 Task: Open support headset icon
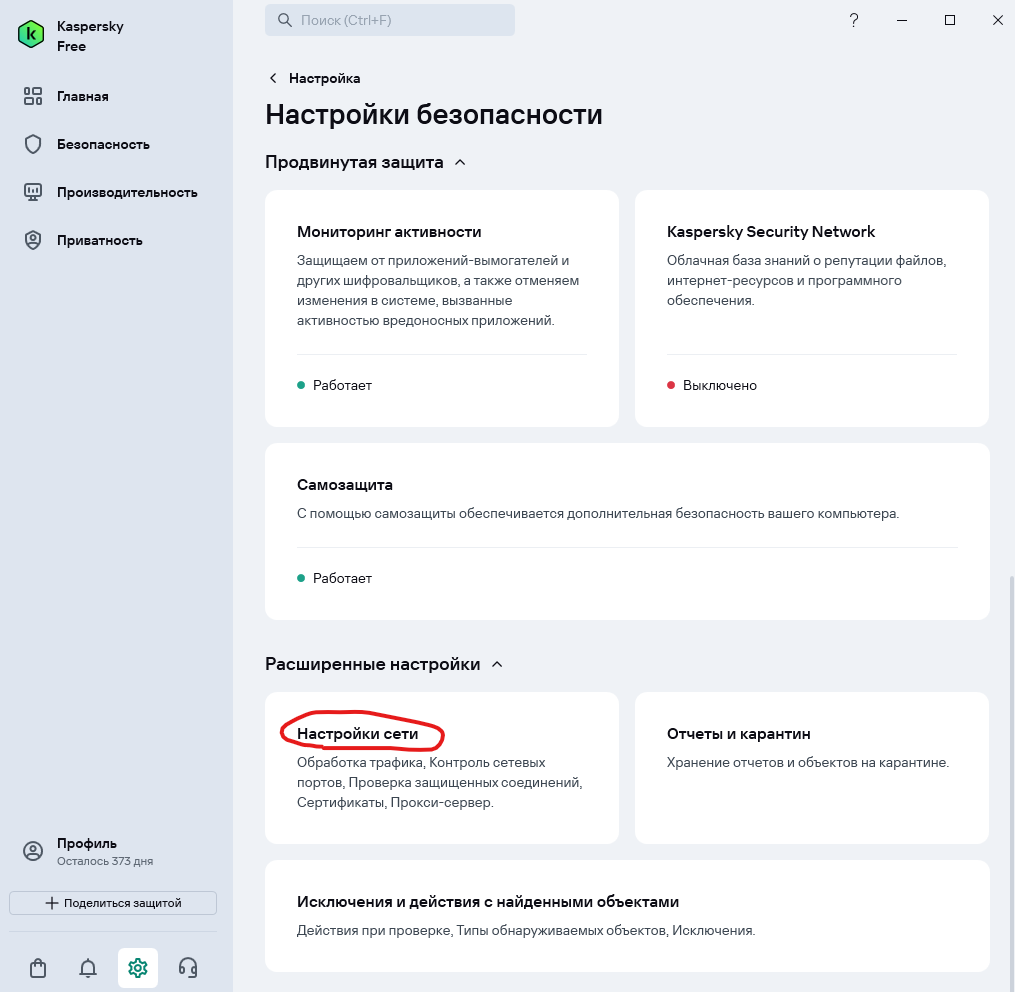pos(187,967)
